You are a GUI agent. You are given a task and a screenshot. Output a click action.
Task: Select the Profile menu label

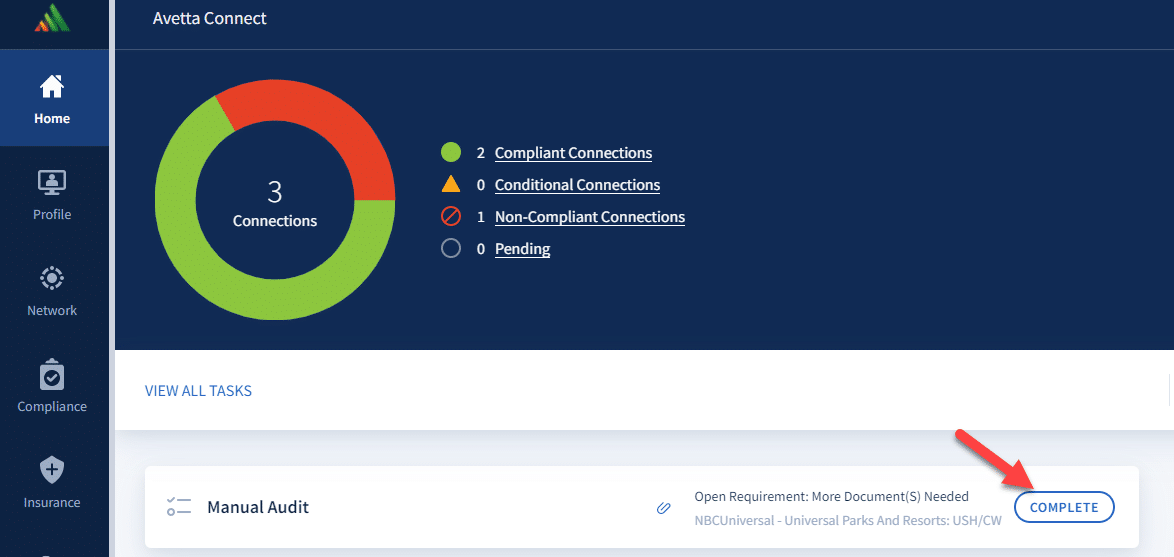[52, 214]
